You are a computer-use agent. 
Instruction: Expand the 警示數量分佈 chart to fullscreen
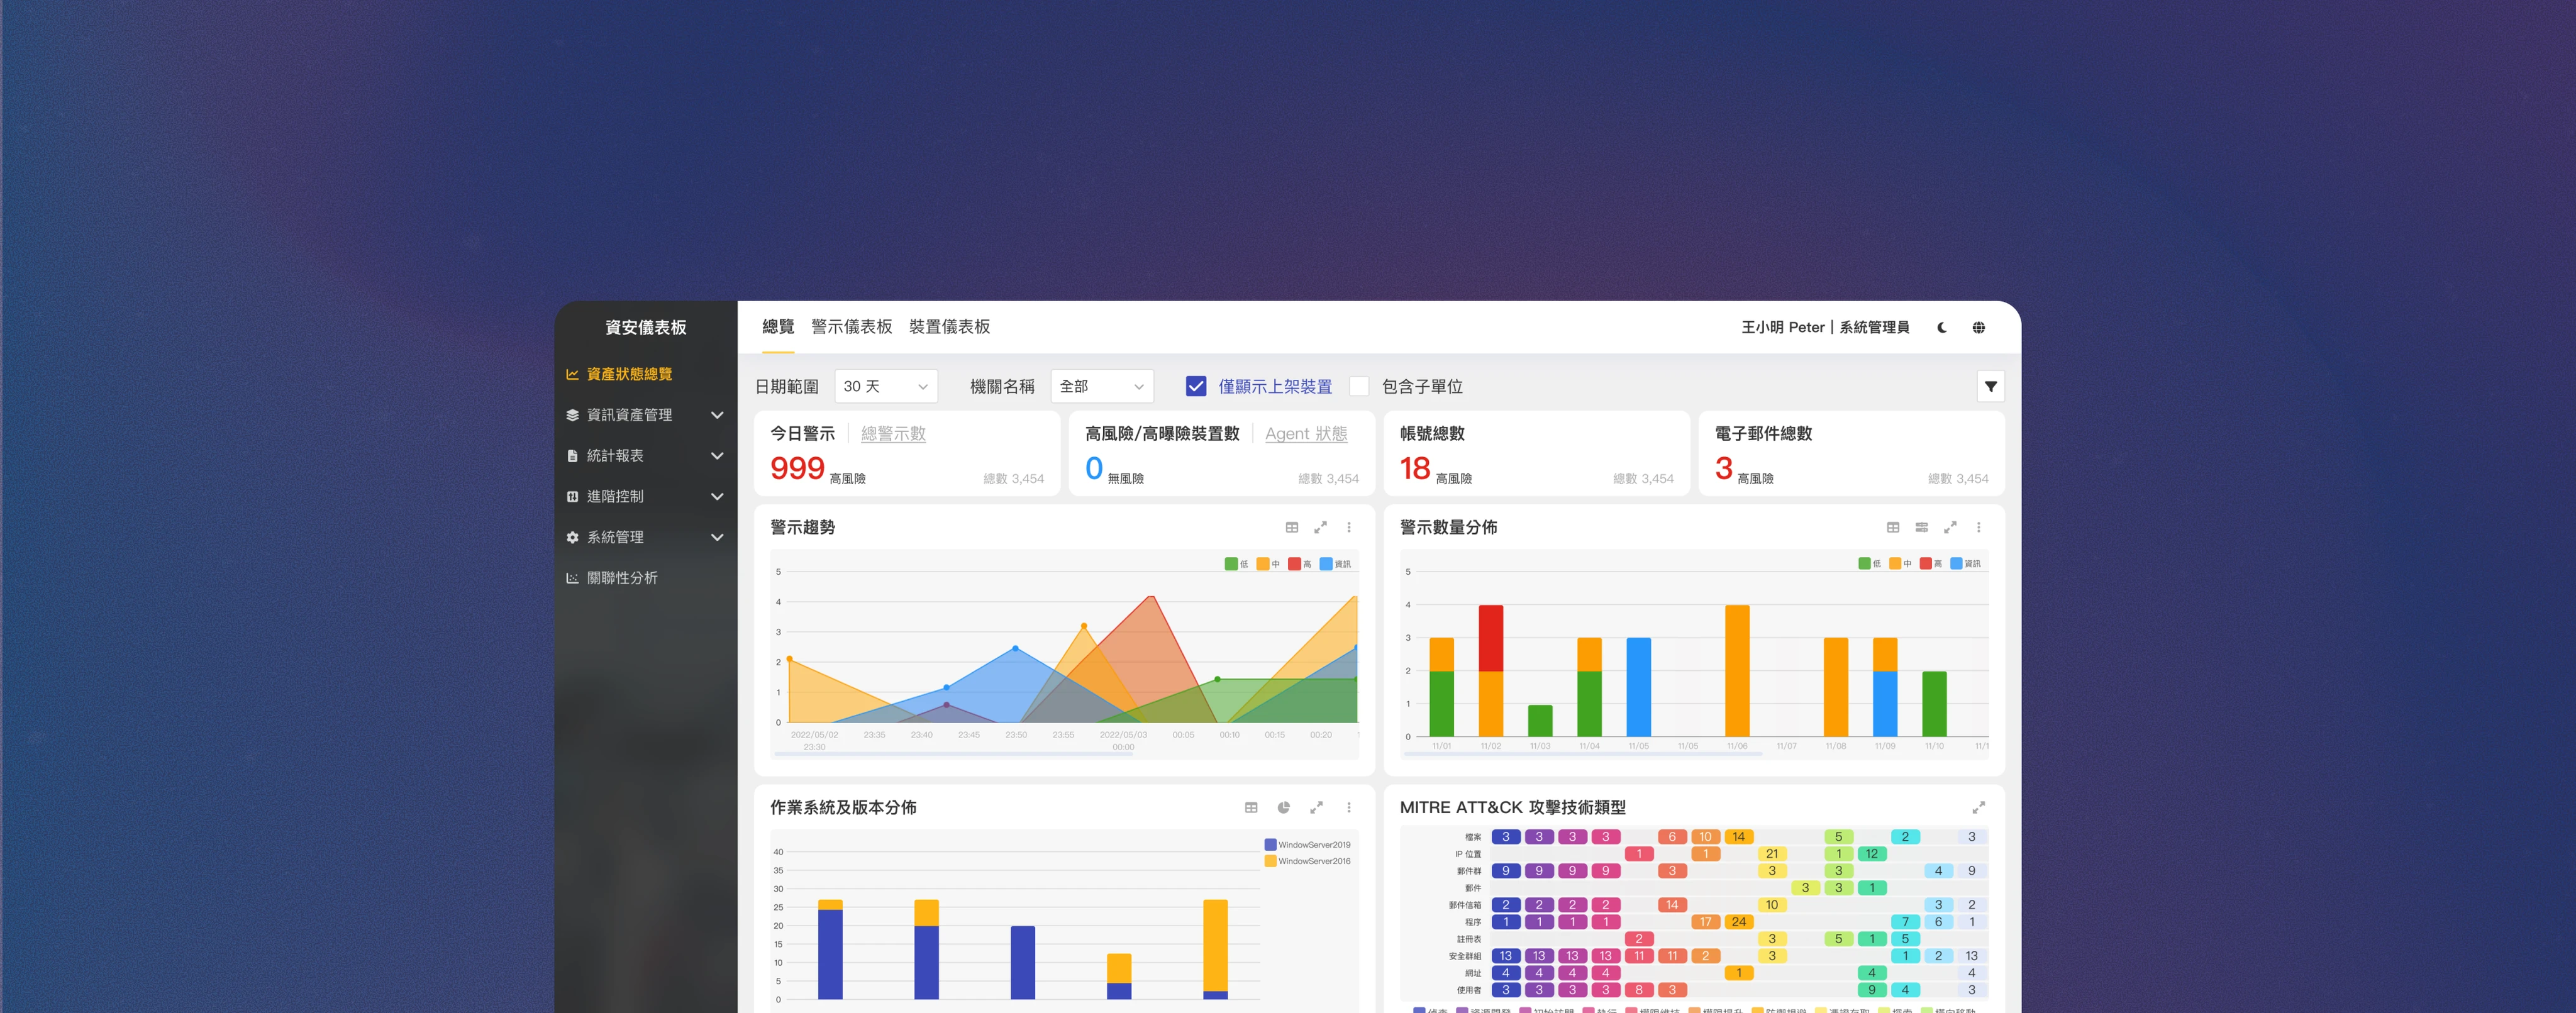tap(1949, 527)
